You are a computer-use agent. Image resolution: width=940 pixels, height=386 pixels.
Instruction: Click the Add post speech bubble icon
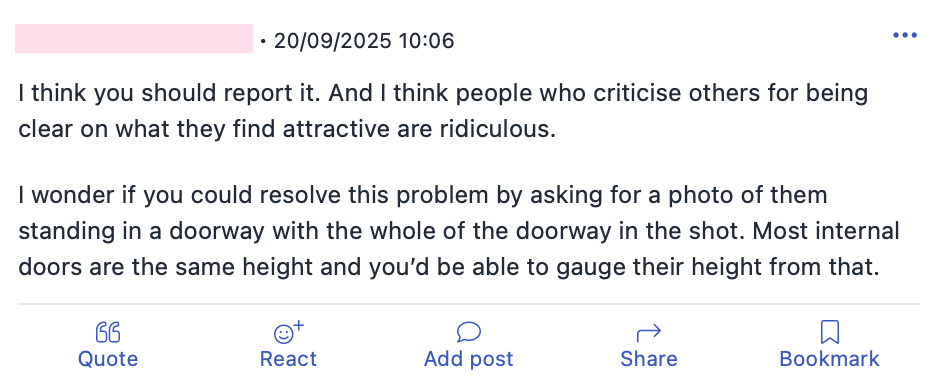[468, 331]
